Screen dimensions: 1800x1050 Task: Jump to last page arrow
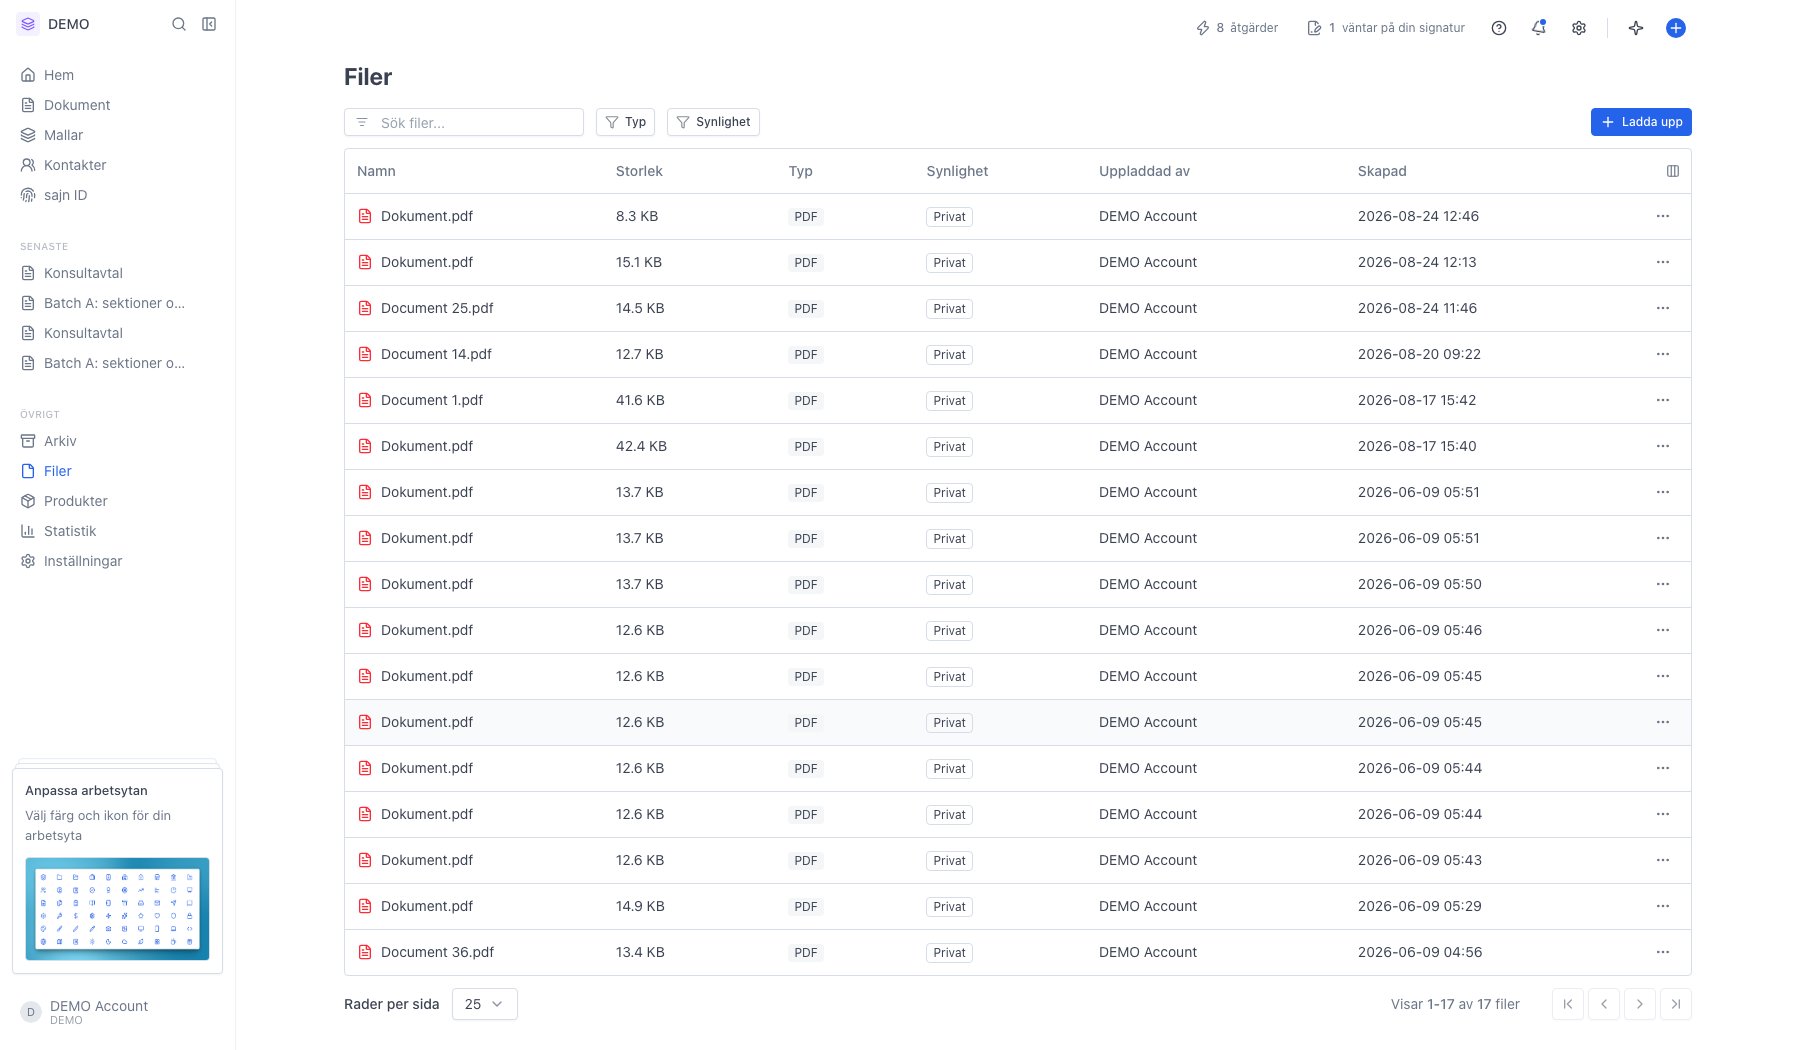tap(1676, 1004)
